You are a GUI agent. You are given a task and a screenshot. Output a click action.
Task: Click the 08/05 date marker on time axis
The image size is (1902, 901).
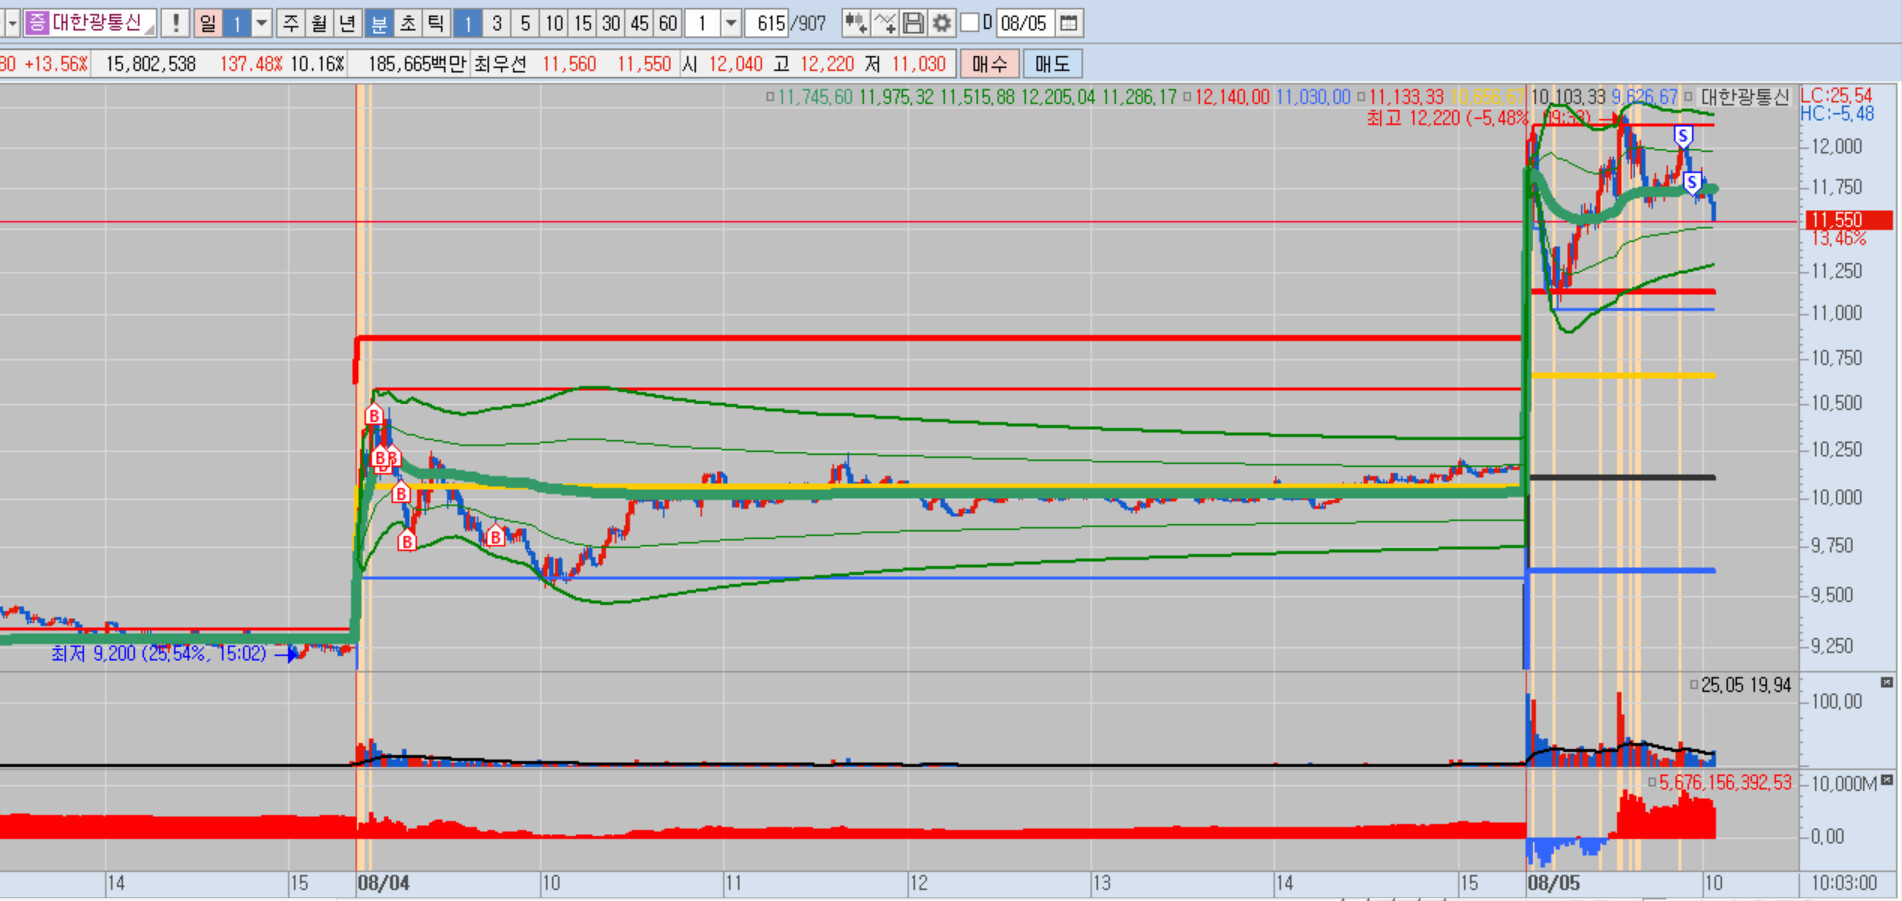(x=1554, y=883)
